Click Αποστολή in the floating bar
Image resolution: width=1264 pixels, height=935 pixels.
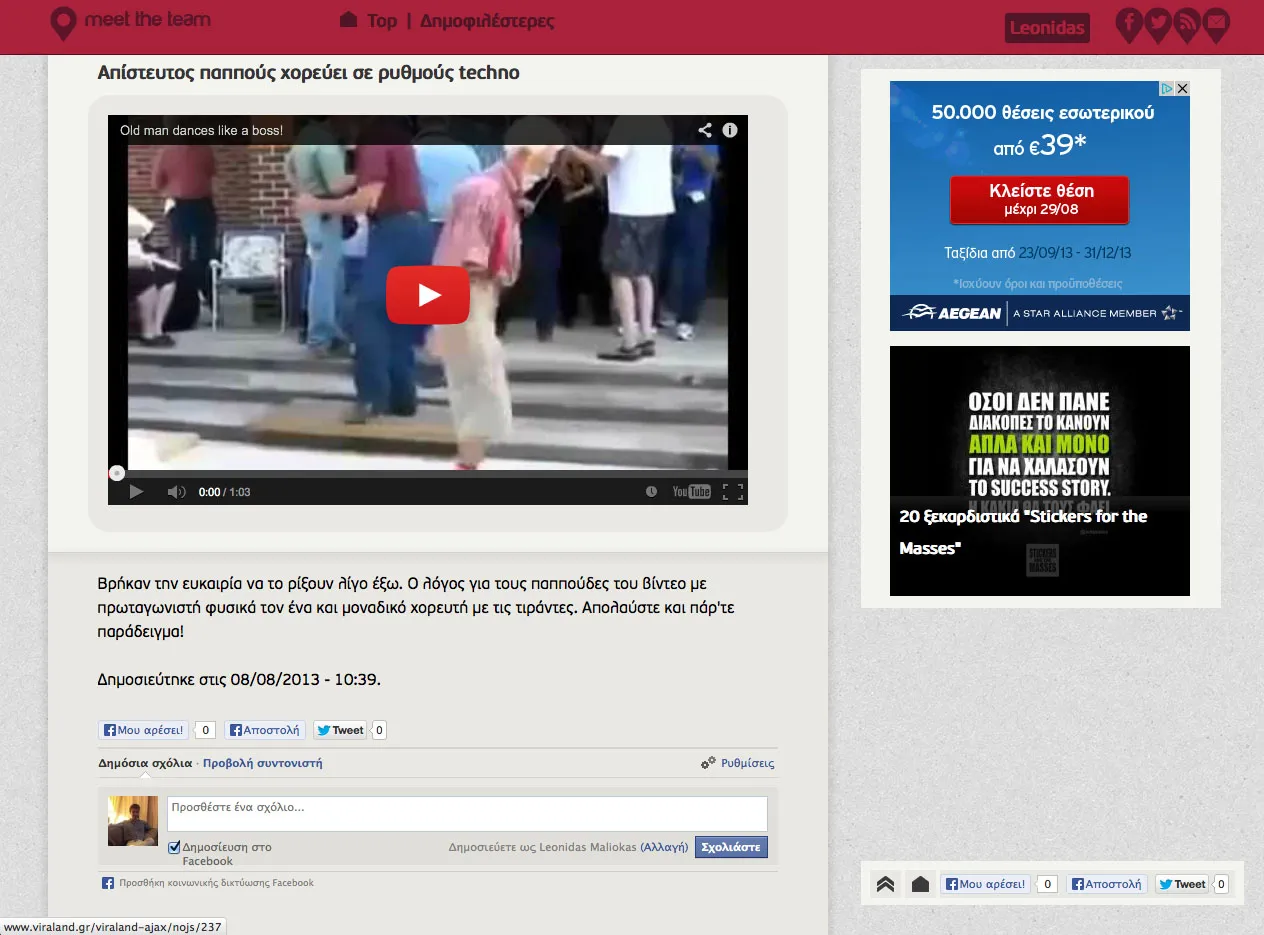pos(1107,884)
